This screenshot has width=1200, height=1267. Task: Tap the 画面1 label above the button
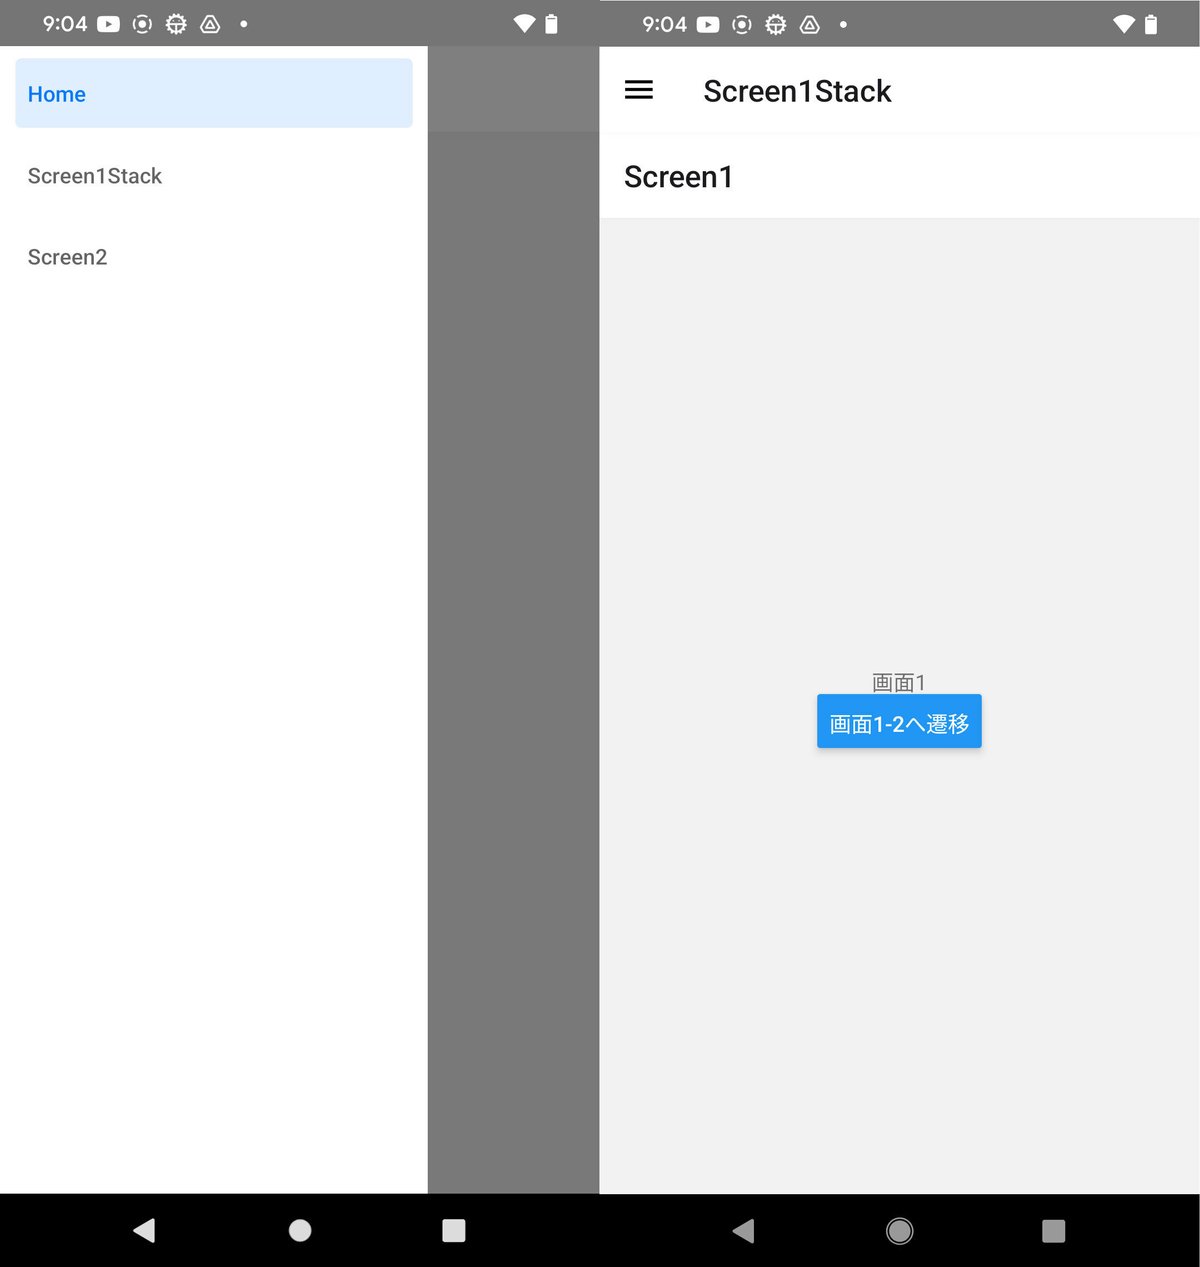tap(897, 681)
